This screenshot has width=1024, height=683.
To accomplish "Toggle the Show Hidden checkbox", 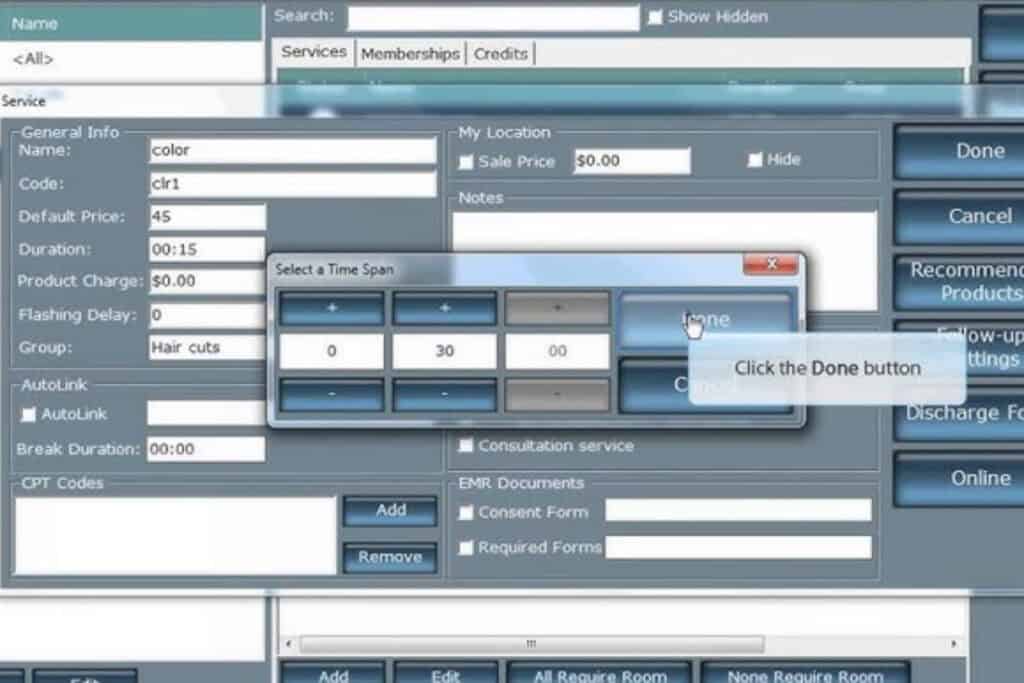I will [655, 17].
